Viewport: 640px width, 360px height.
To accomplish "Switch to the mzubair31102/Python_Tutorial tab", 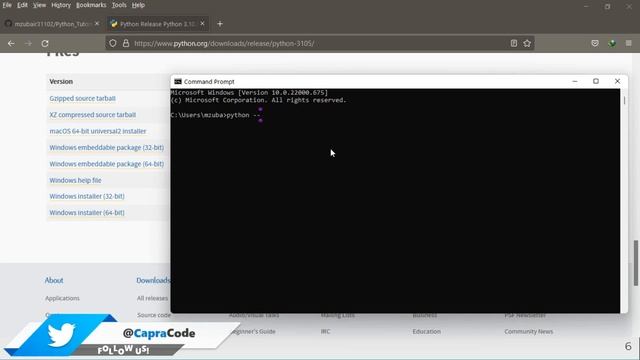I will tap(52, 24).
